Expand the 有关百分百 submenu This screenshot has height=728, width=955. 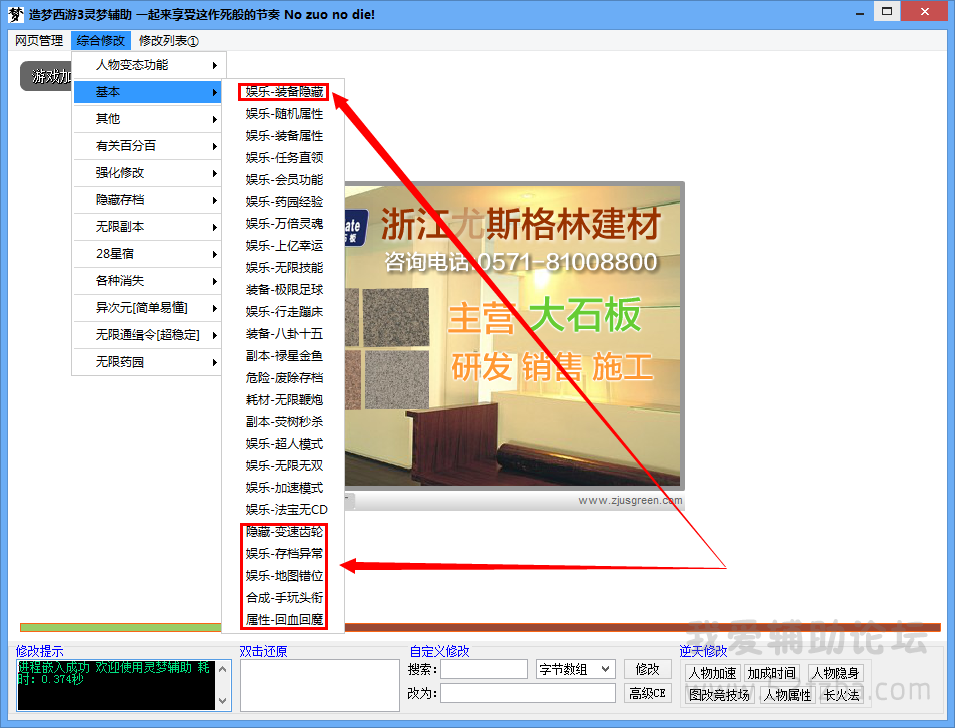[149, 146]
